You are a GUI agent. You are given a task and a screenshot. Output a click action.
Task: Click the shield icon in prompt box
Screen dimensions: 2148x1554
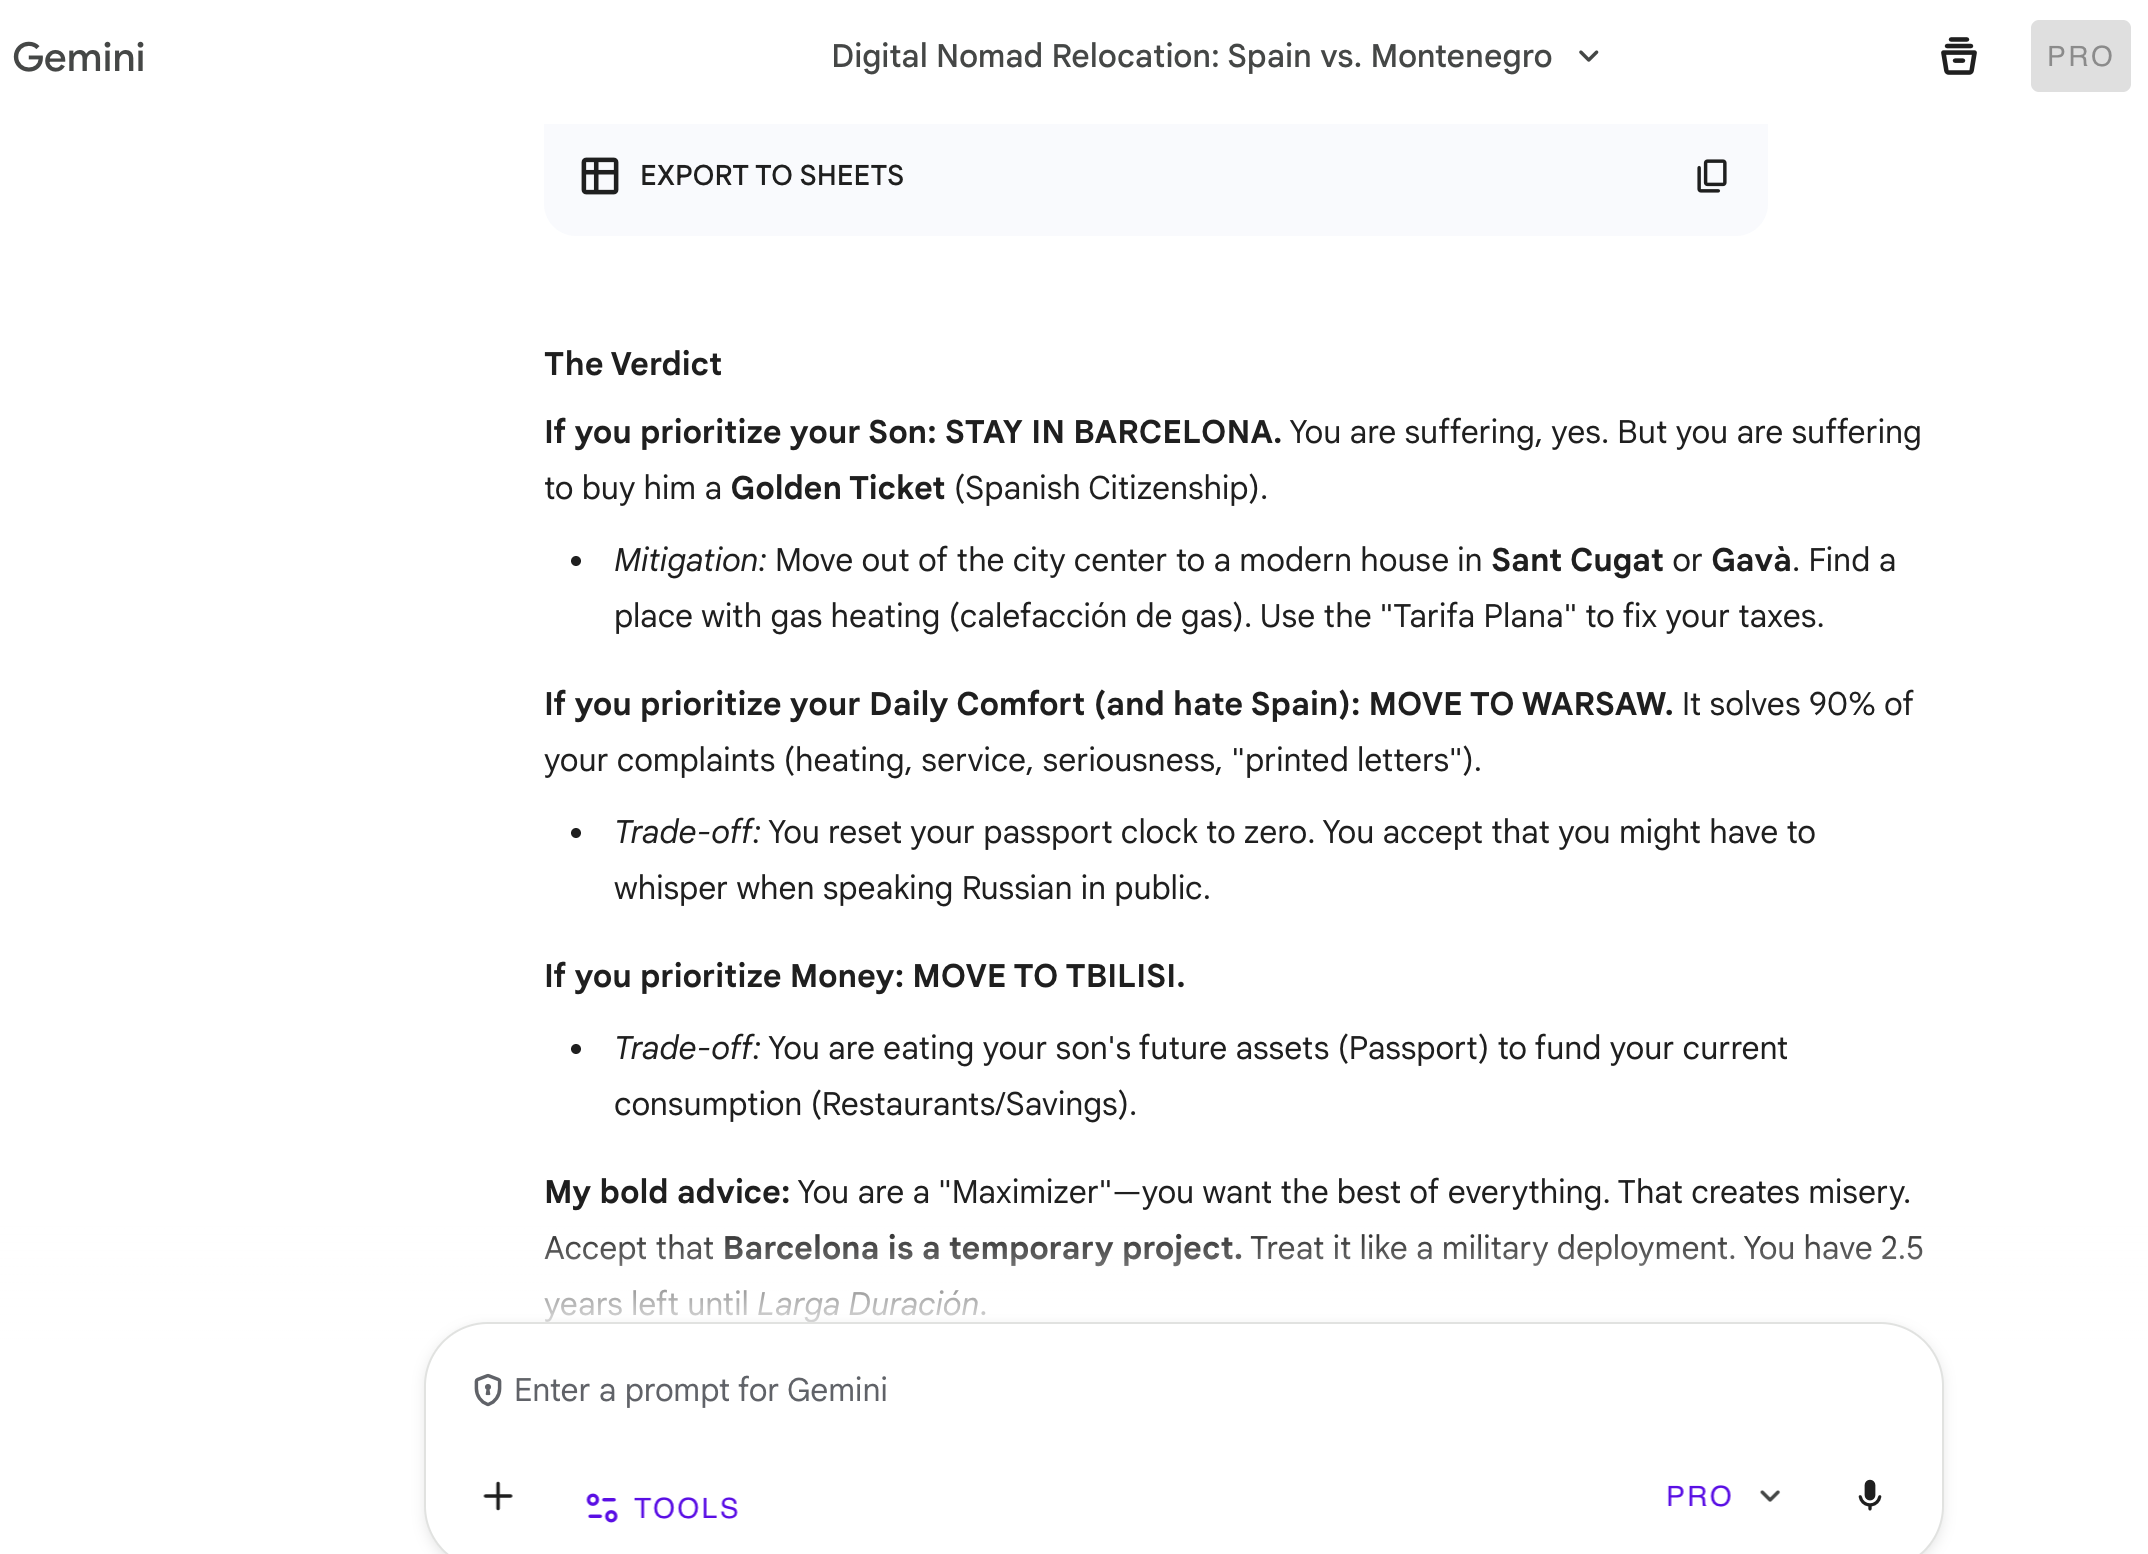point(488,1390)
